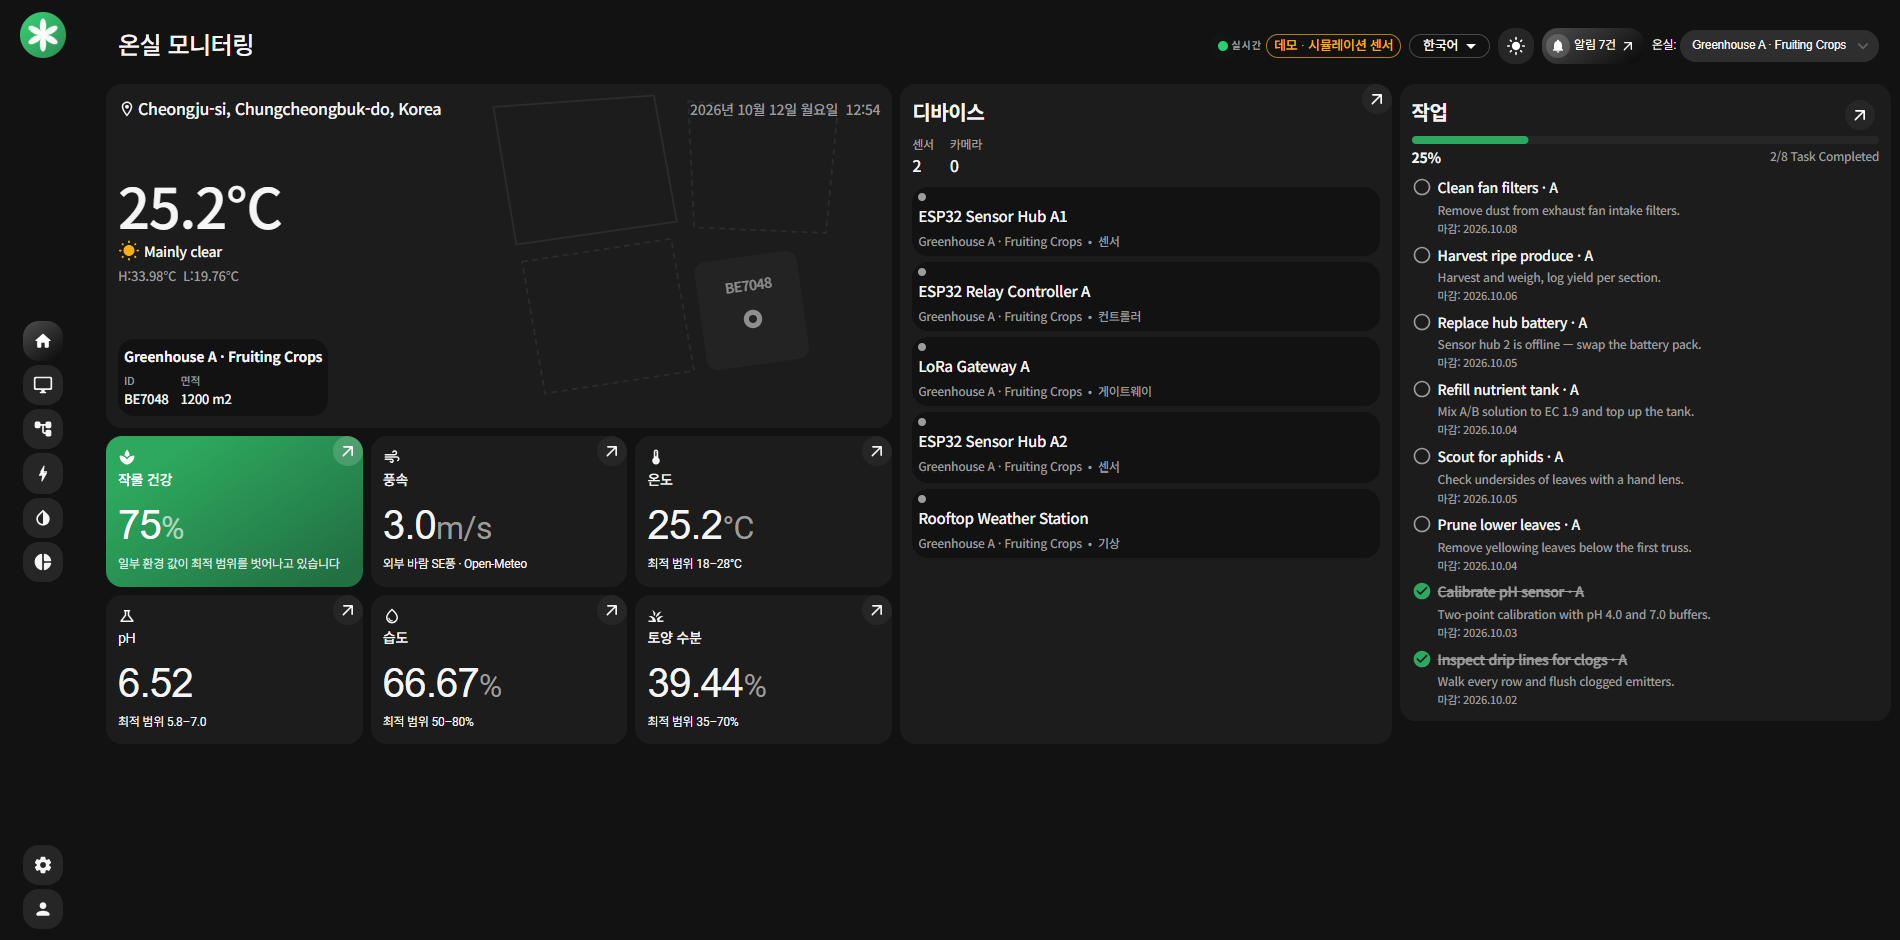Open the settings gear in sidebar
Viewport: 1900px width, 940px height.
[x=43, y=865]
